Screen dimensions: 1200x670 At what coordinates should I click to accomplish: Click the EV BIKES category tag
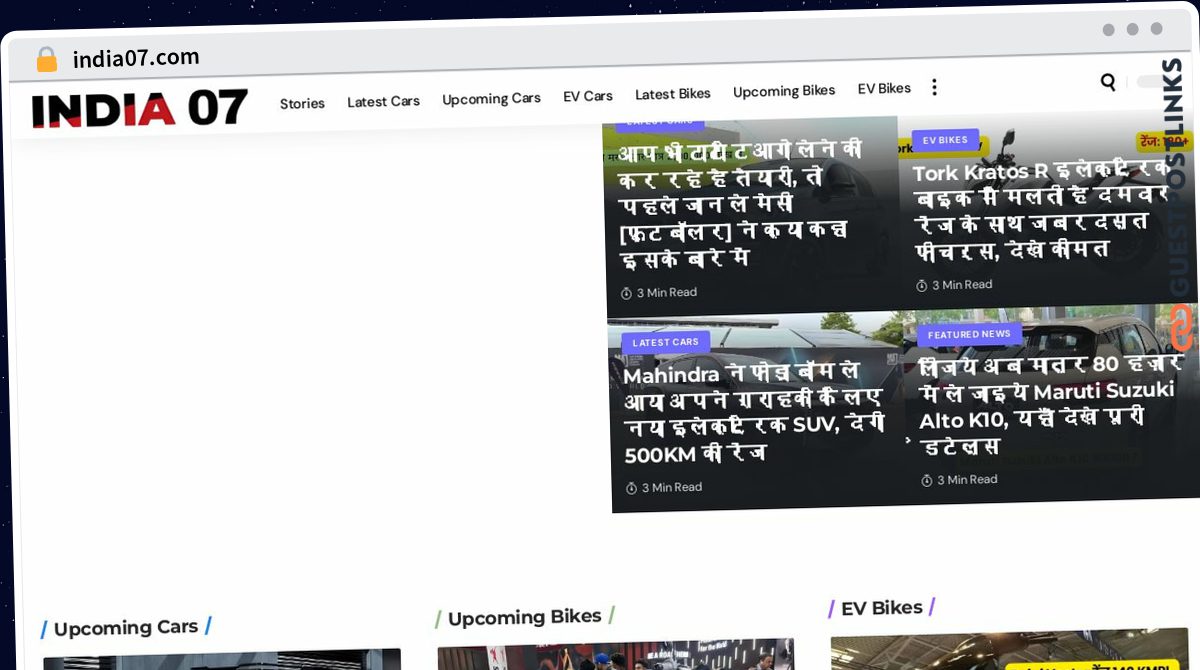(x=945, y=140)
